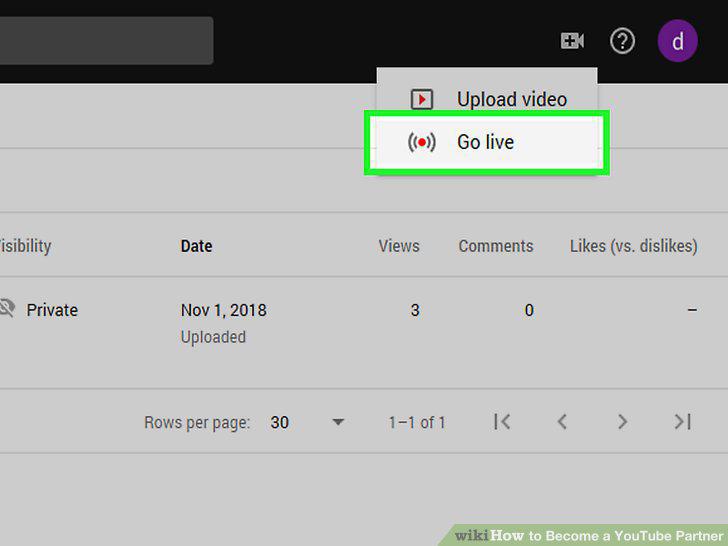Click the Uploaded status text
The width and height of the screenshot is (728, 546).
(213, 337)
